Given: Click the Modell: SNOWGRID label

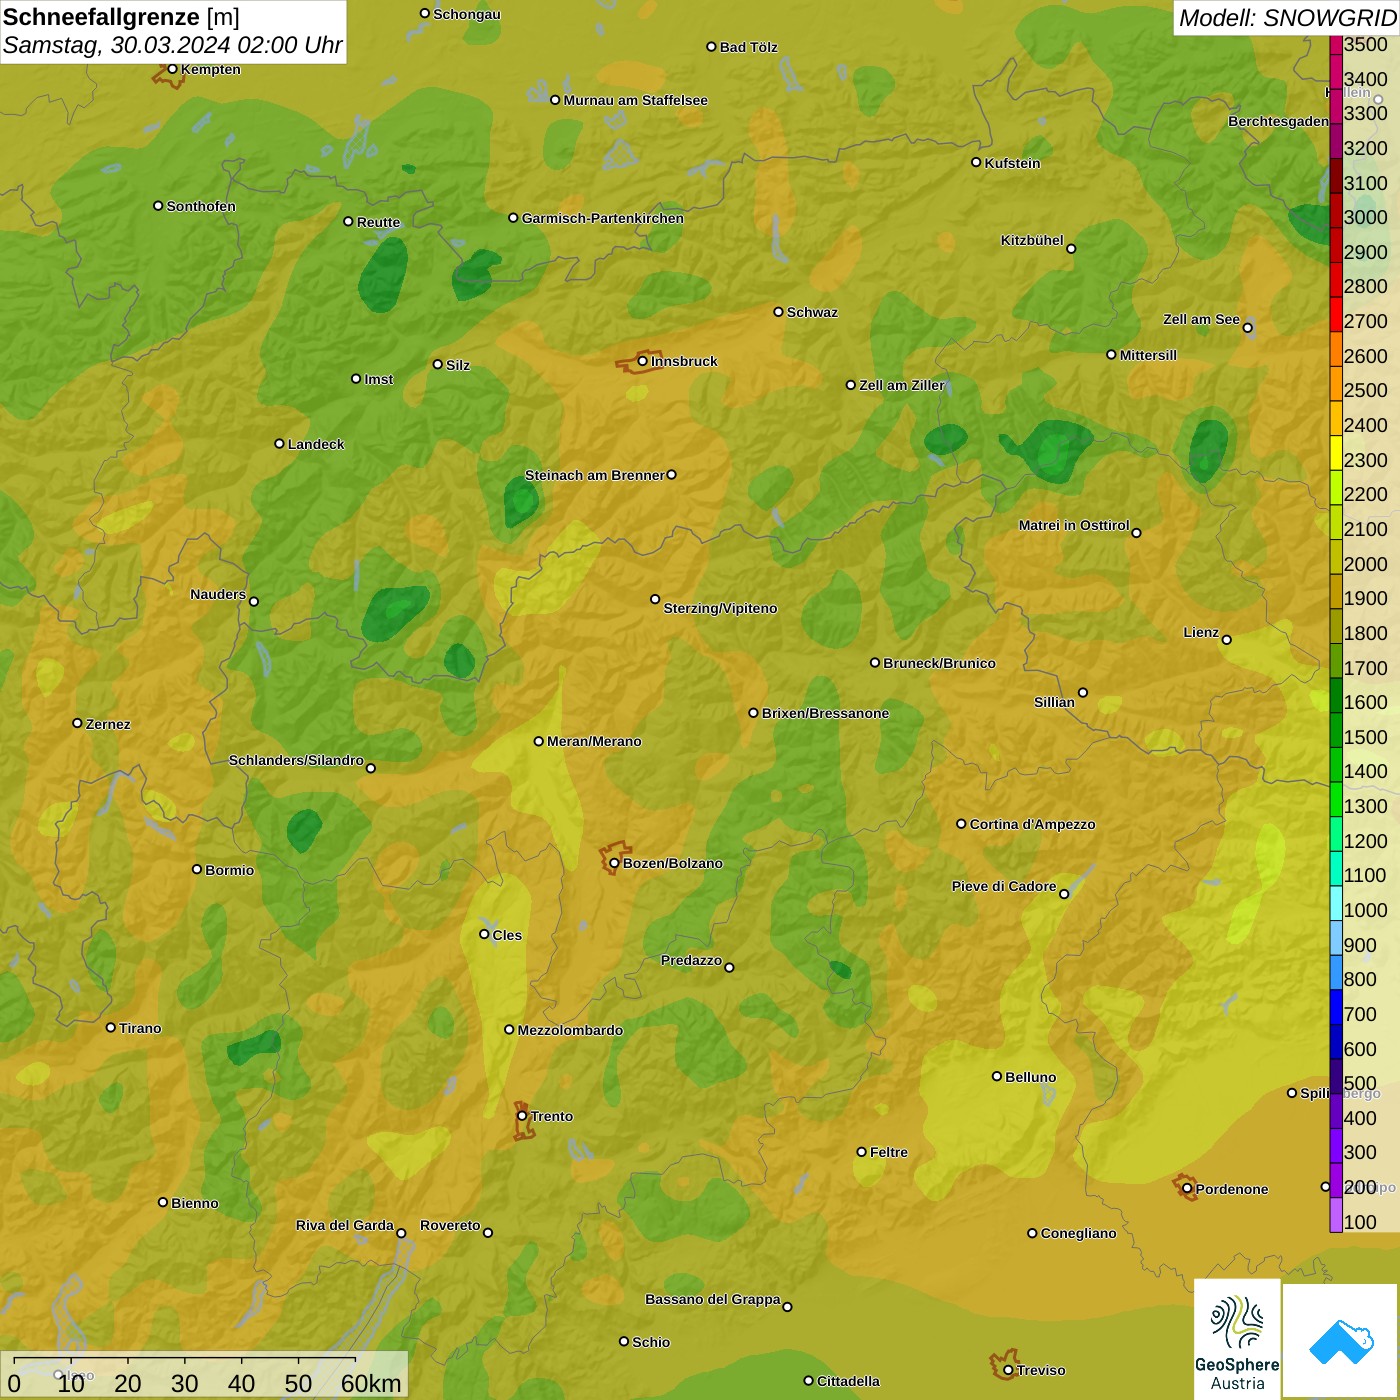Looking at the screenshot, I should (x=1287, y=18).
